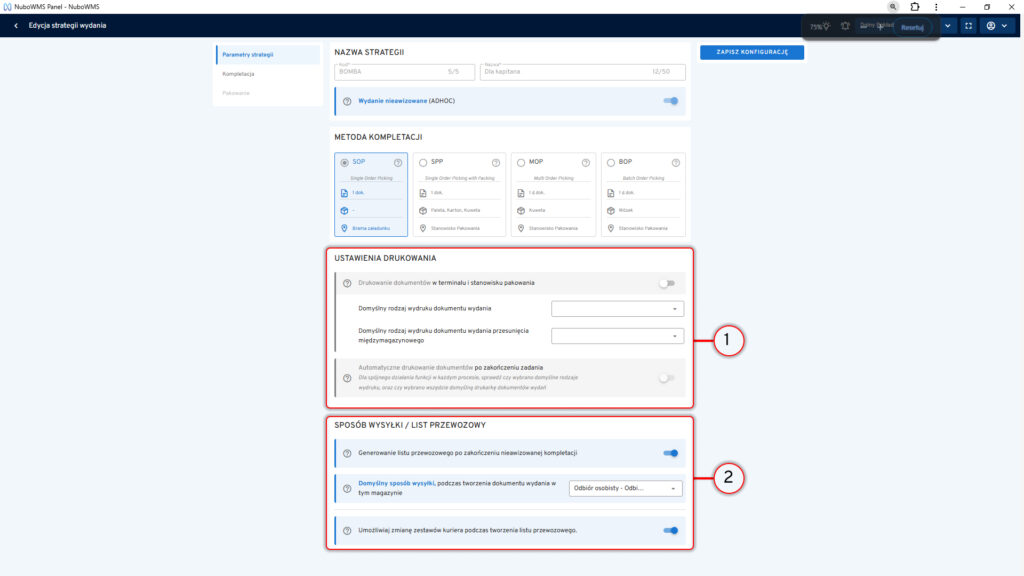Expand Domyślny rodzaj wydruku dokumentu wydania dropdown

[x=617, y=309]
